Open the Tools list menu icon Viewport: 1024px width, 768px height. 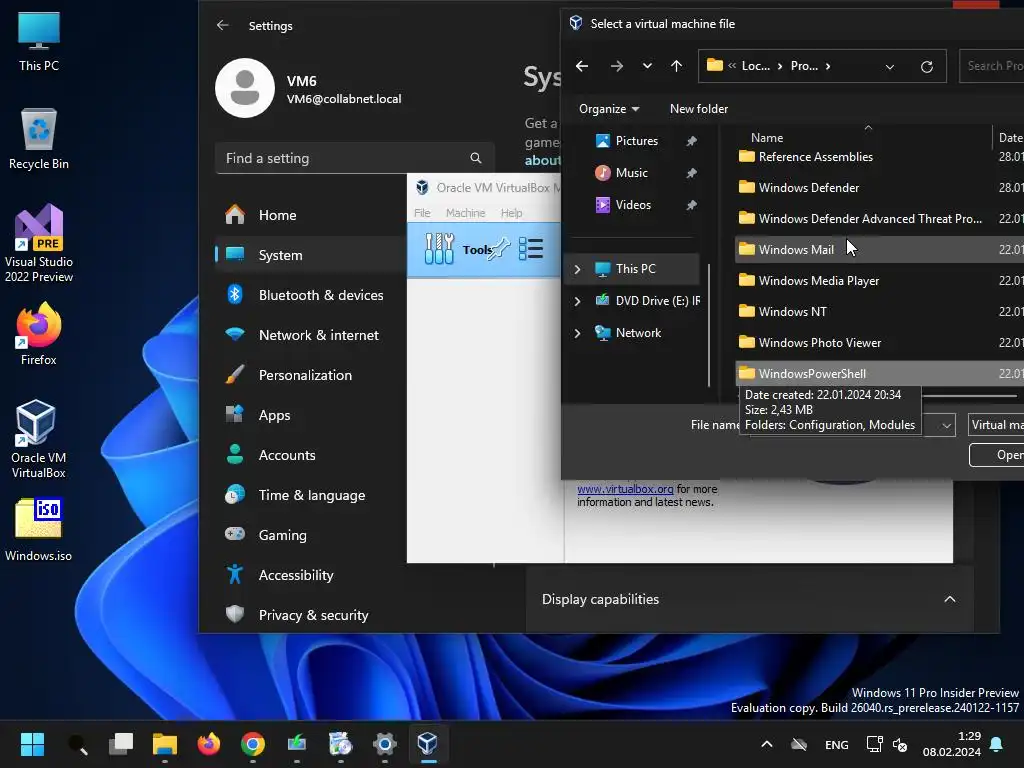[531, 249]
